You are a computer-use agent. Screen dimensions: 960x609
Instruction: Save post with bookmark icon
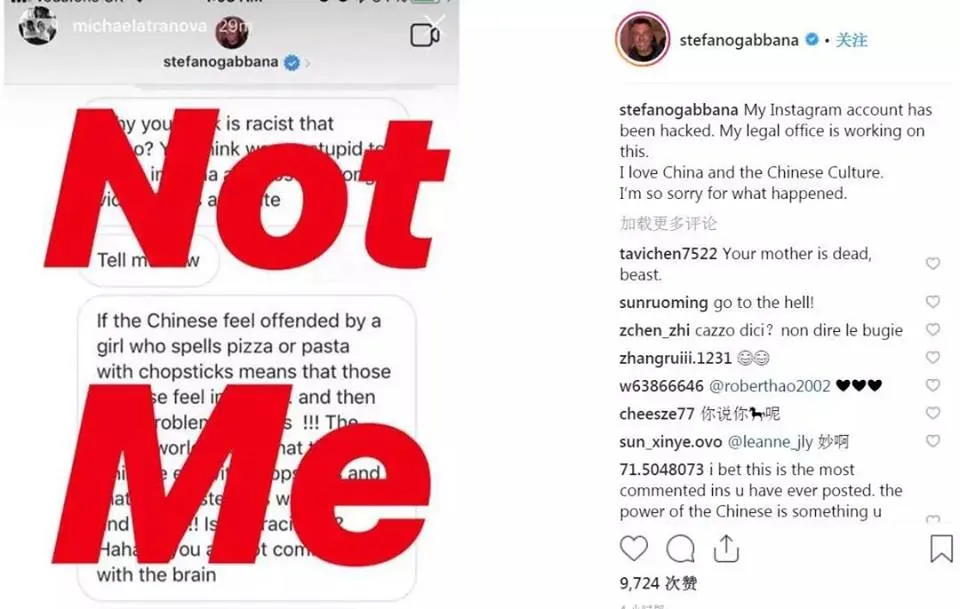pos(941,548)
